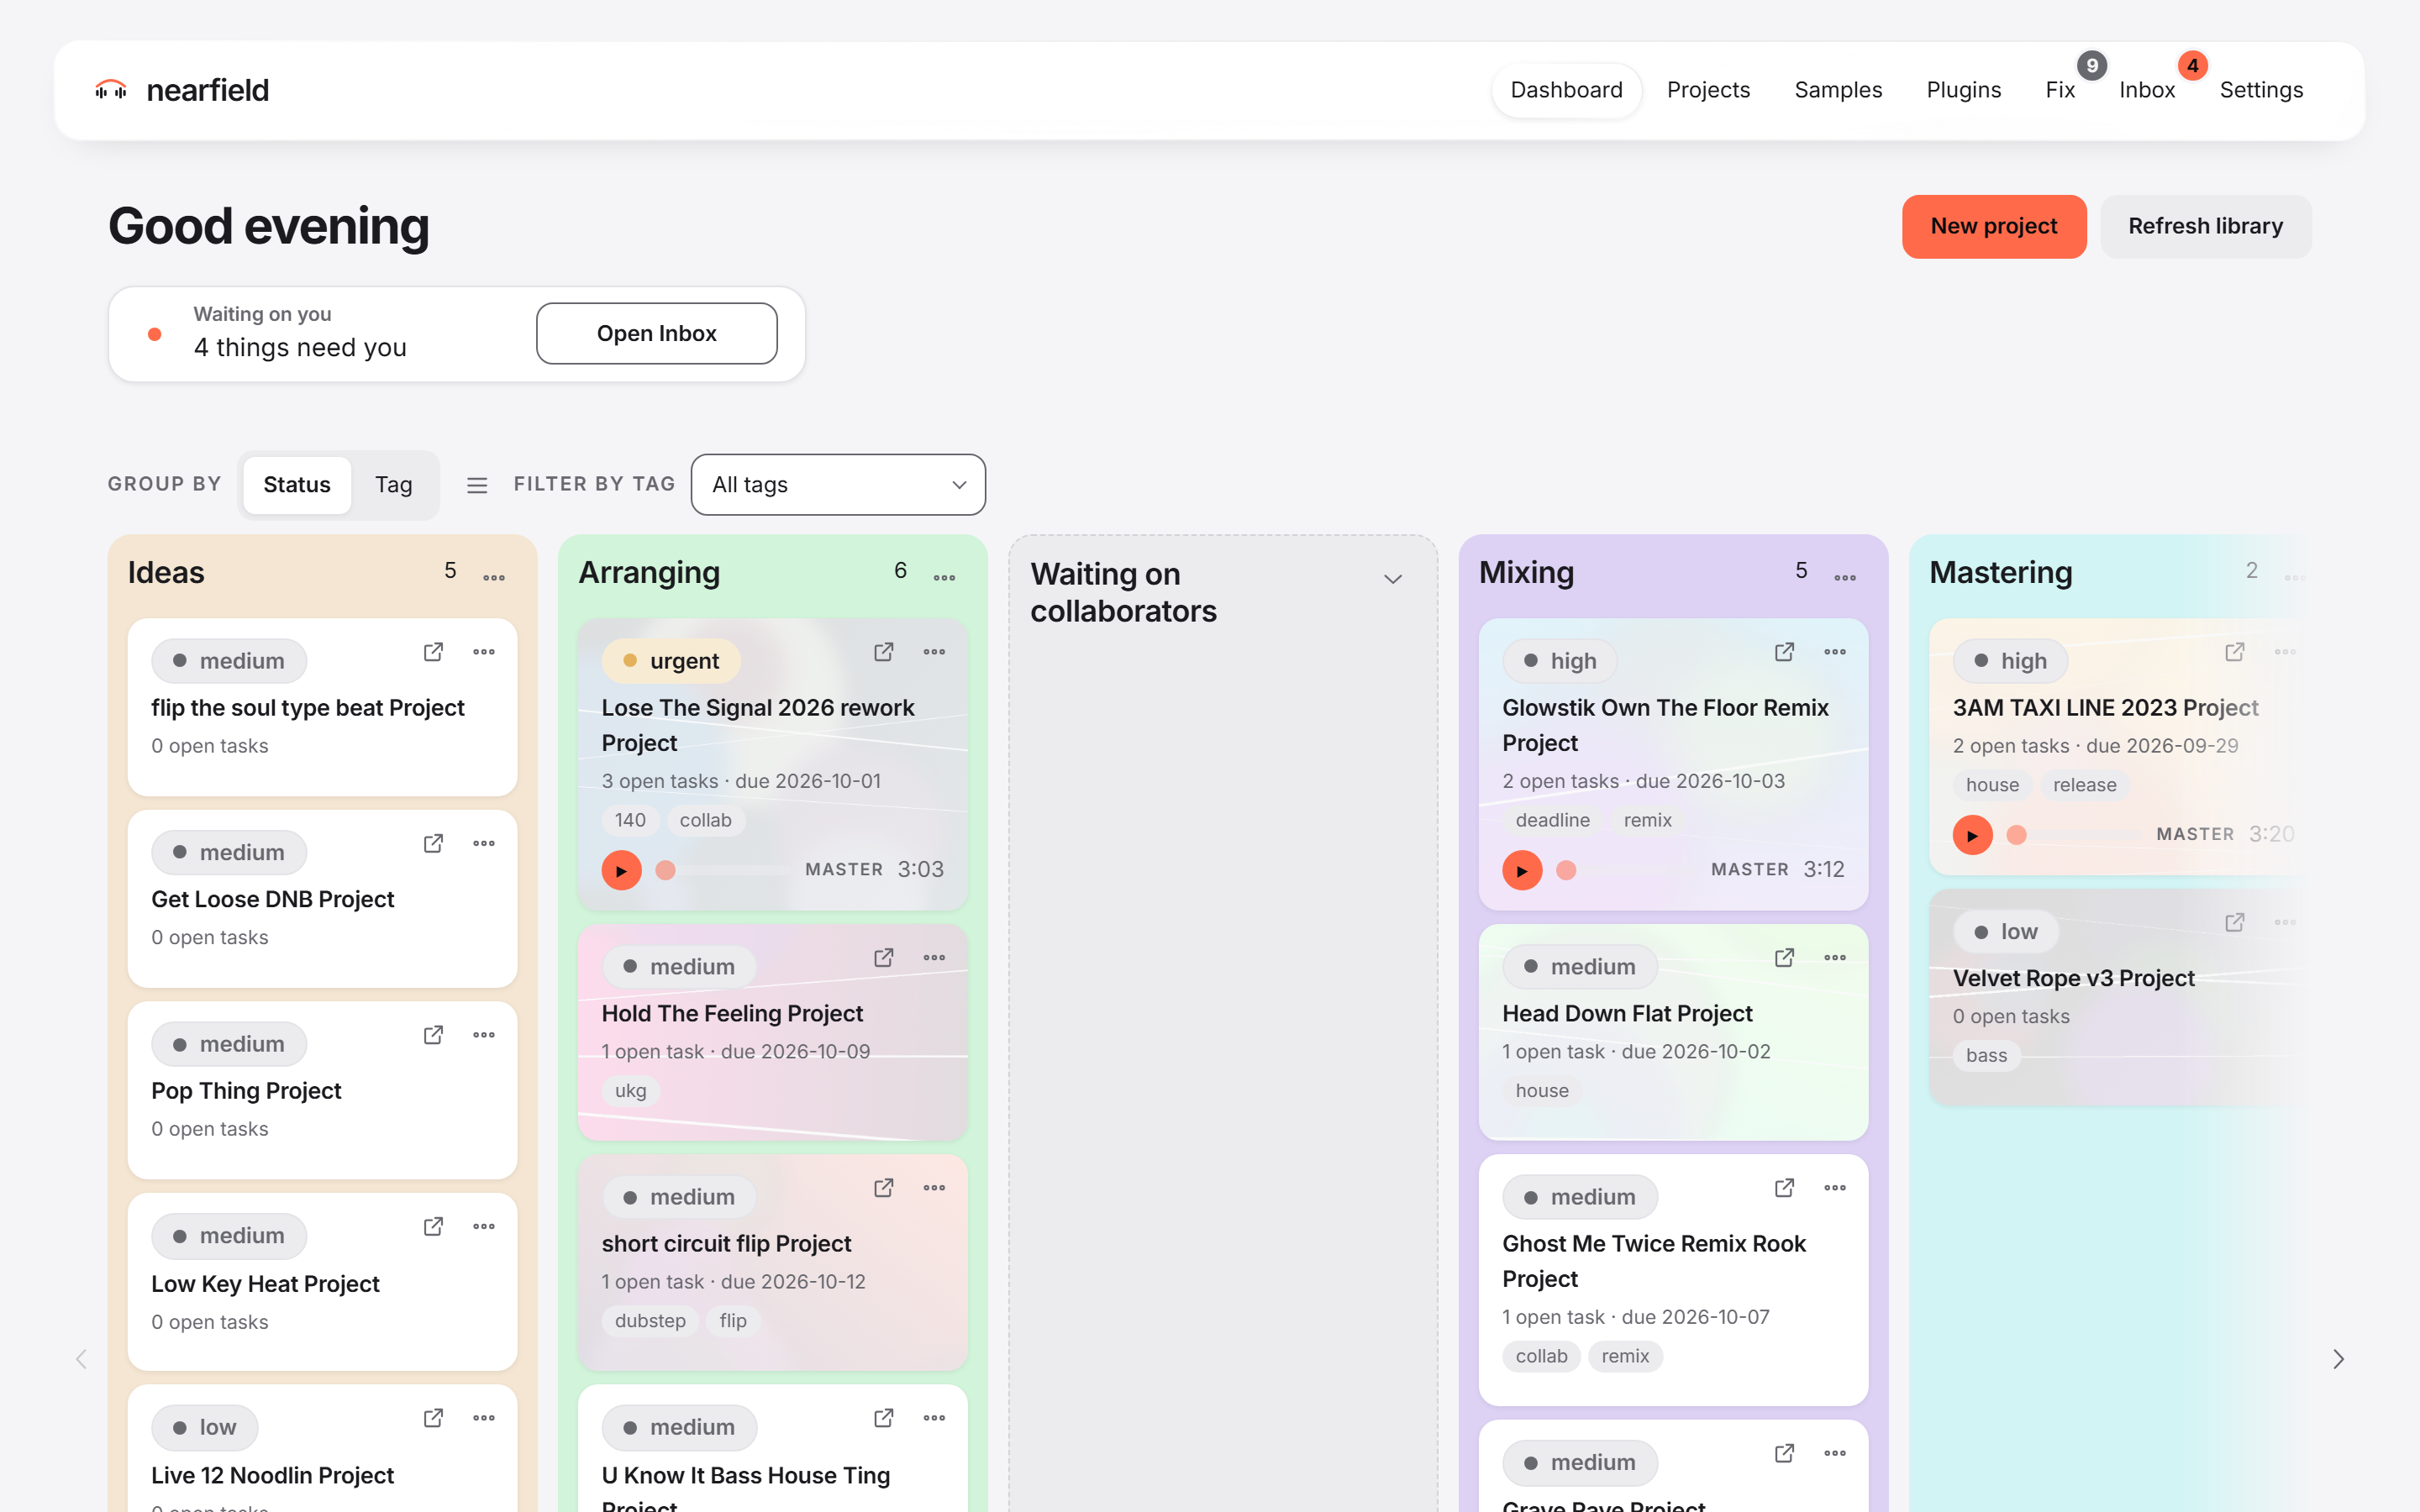Viewport: 2420px width, 1512px height.
Task: Open more options for short circuit flip Project
Action: click(934, 1188)
